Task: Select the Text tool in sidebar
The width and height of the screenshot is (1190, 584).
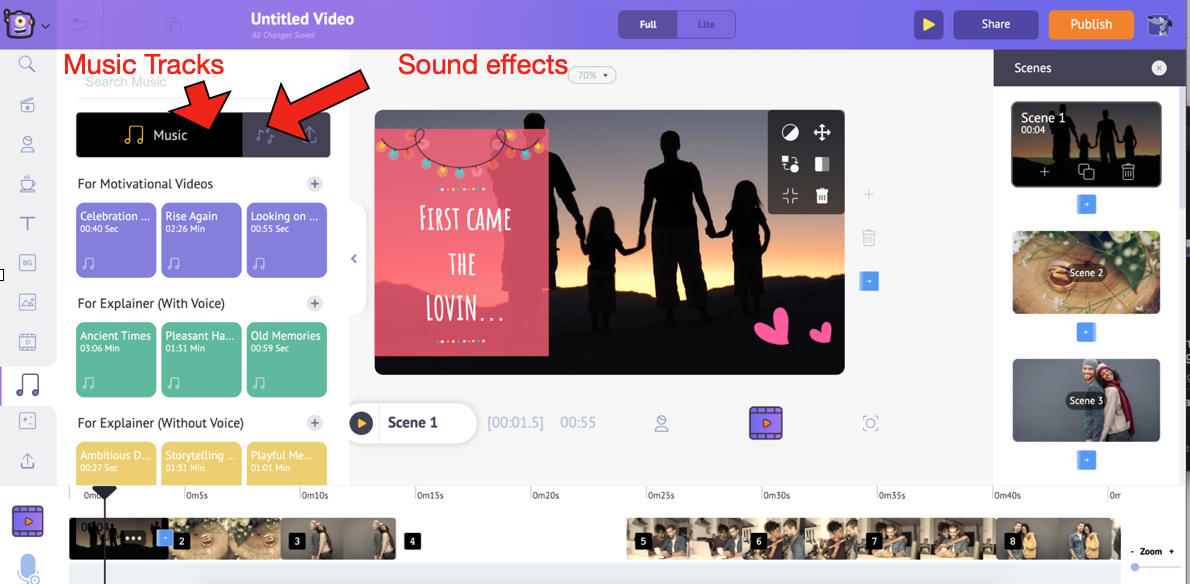Action: pos(28,223)
